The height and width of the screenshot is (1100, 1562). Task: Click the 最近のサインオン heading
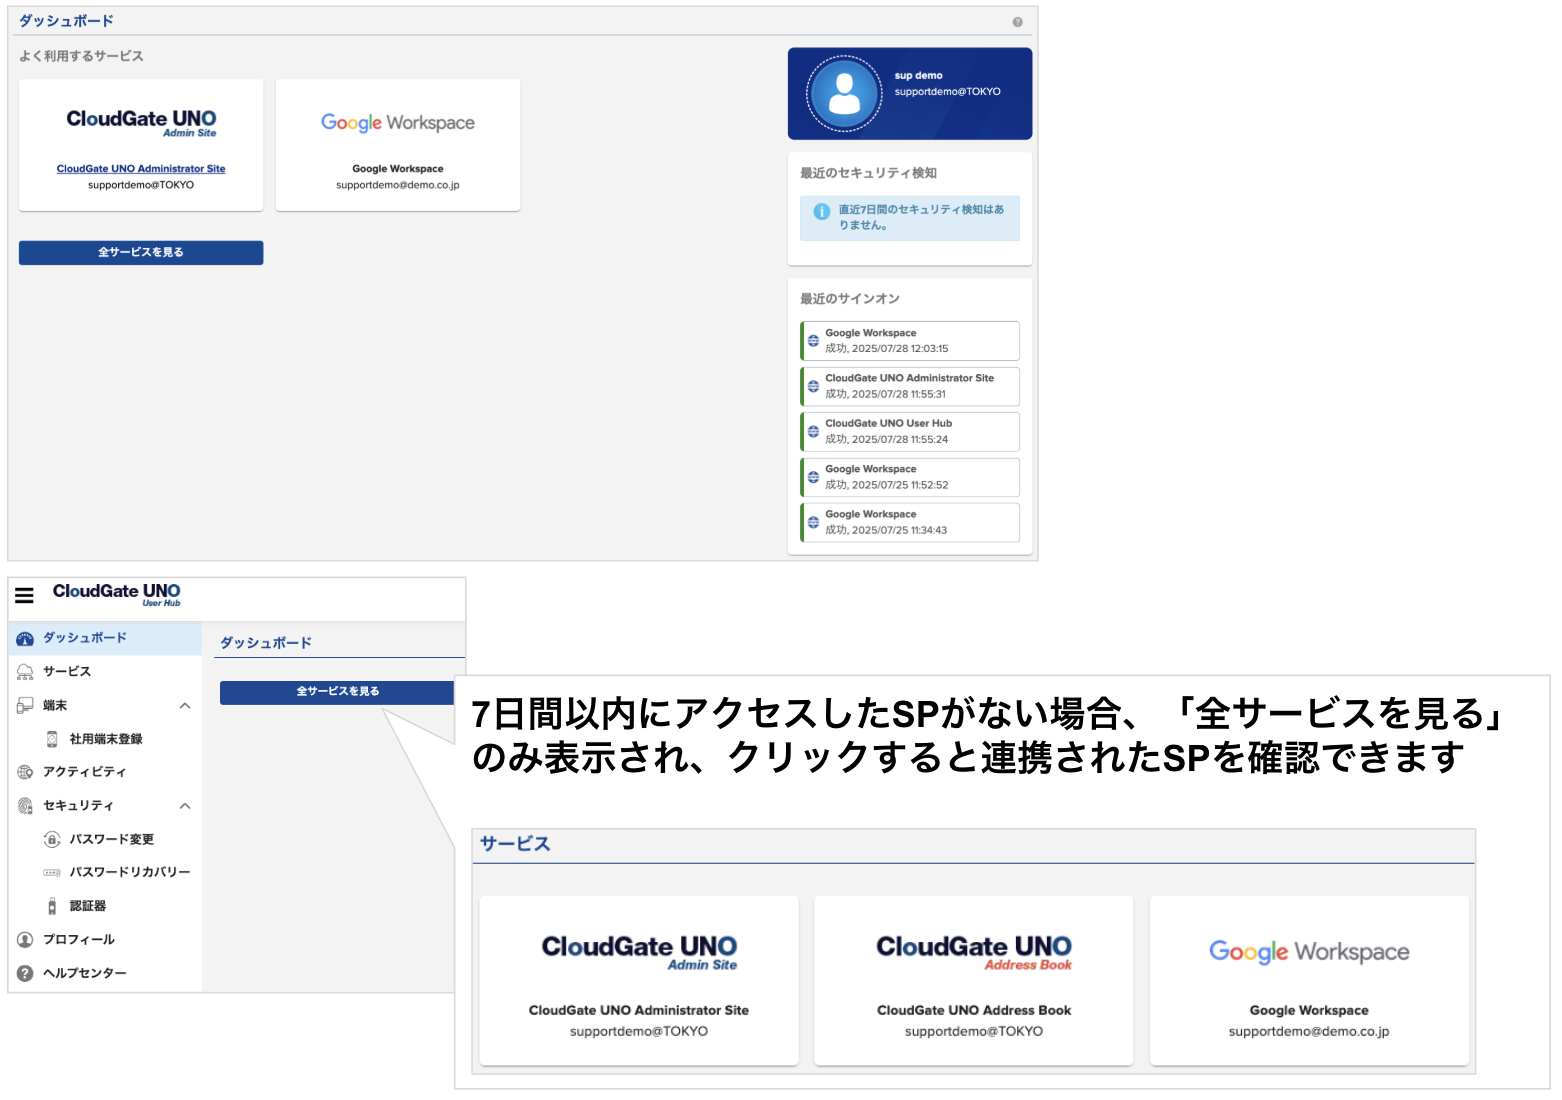click(850, 299)
